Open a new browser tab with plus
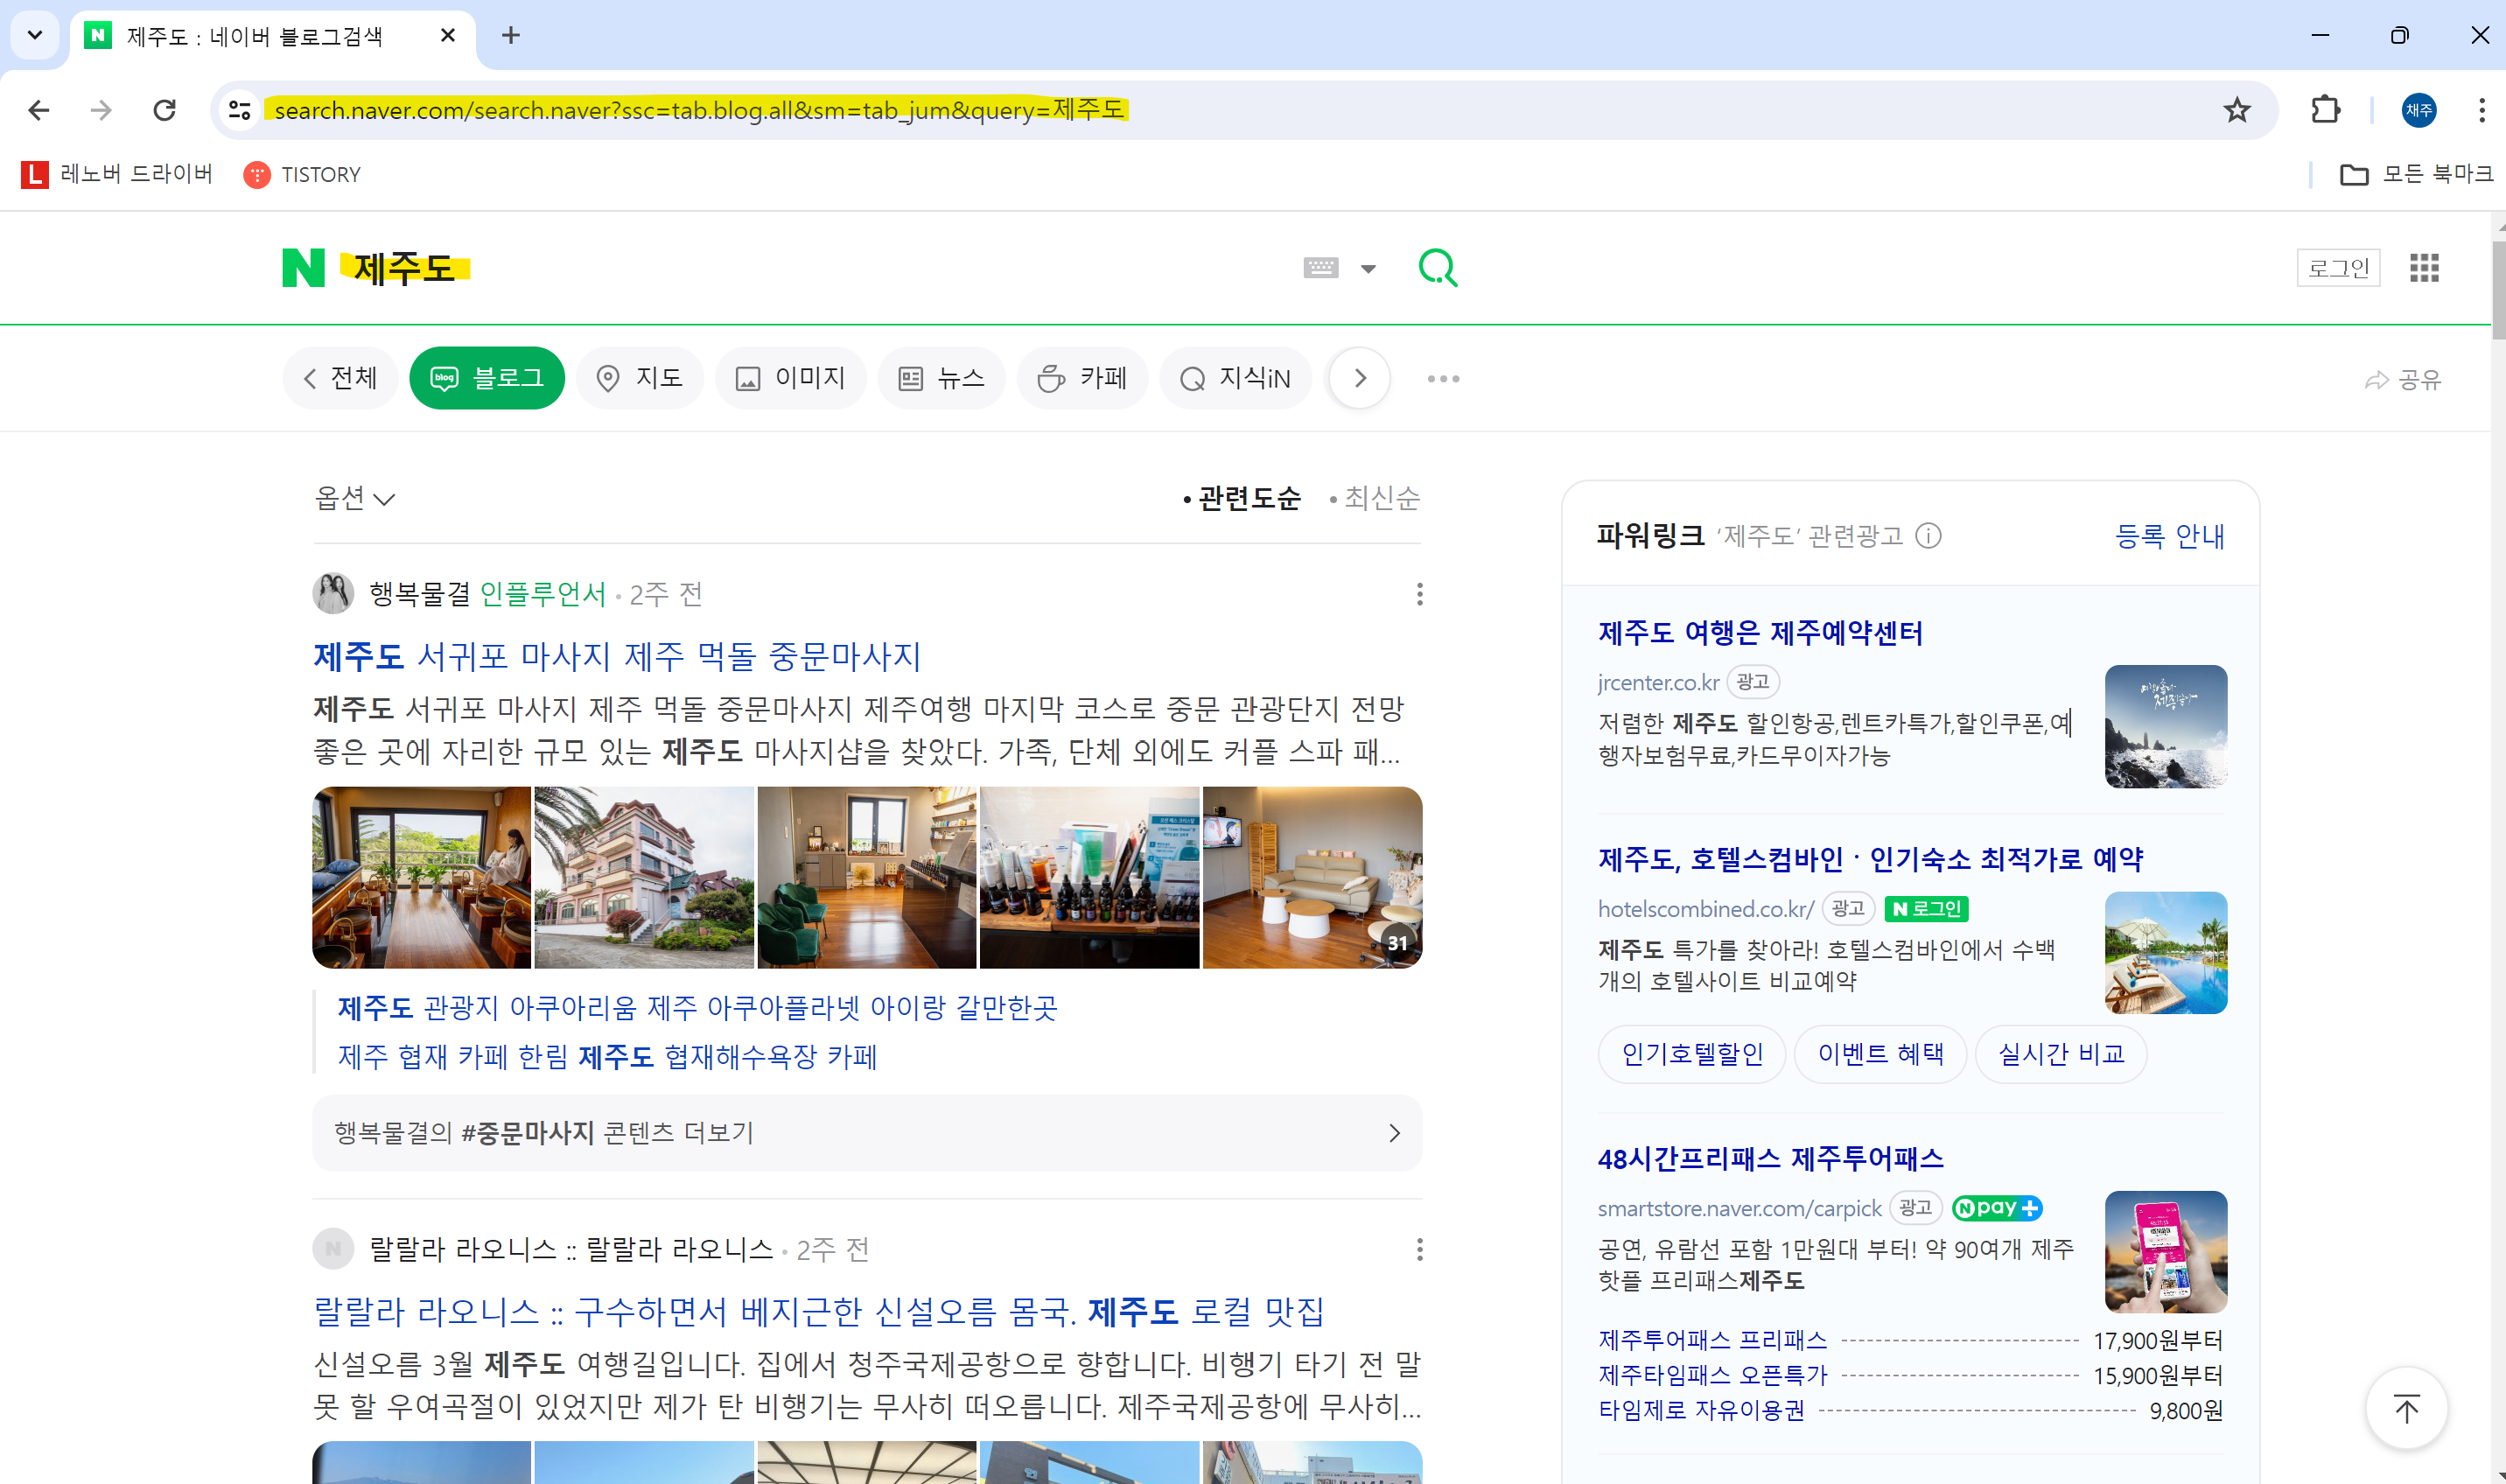The height and width of the screenshot is (1484, 2506). coord(510,35)
